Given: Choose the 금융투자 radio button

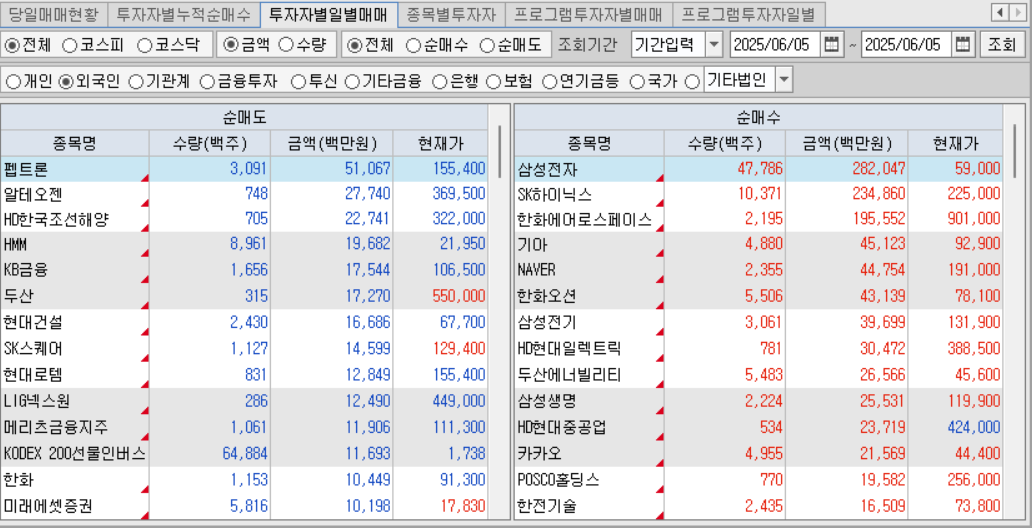Looking at the screenshot, I should [x=207, y=82].
